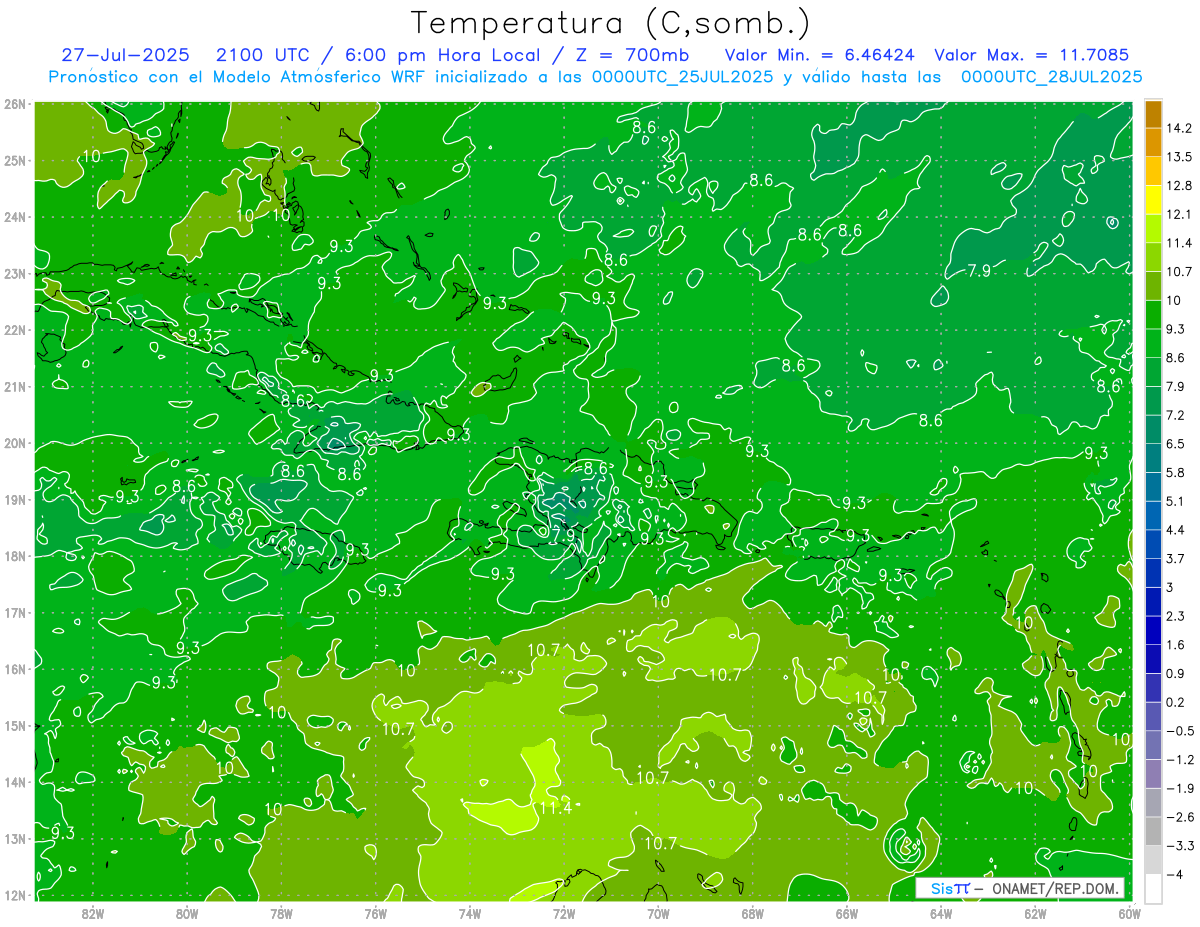Click the 70W longitude axis label
This screenshot has height=927, width=1200.
[658, 914]
